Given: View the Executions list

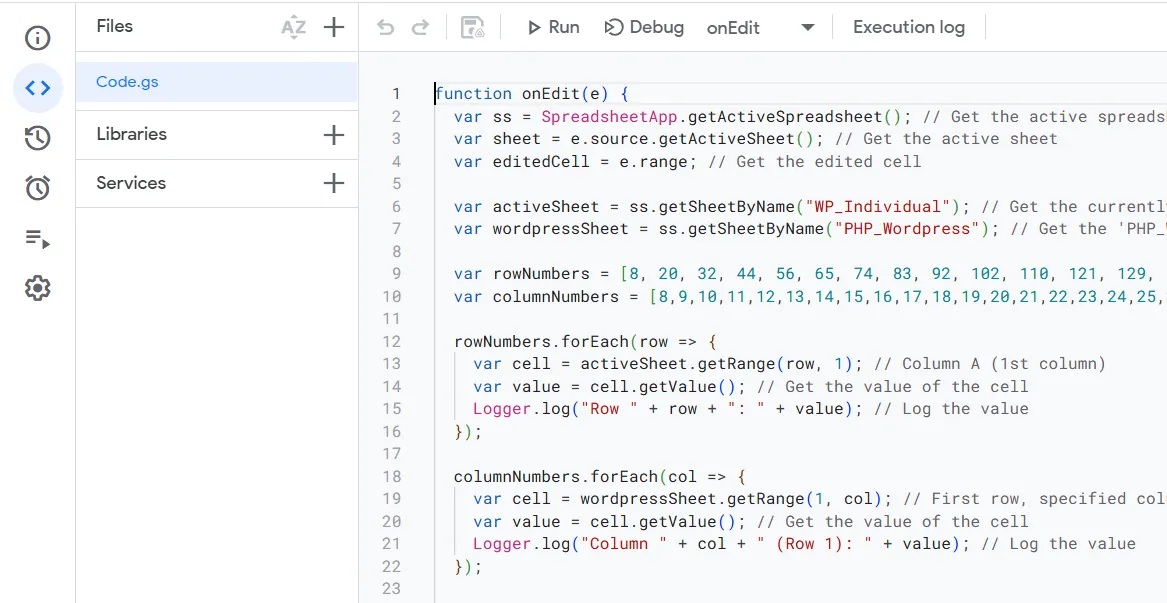Looking at the screenshot, I should click(x=37, y=238).
